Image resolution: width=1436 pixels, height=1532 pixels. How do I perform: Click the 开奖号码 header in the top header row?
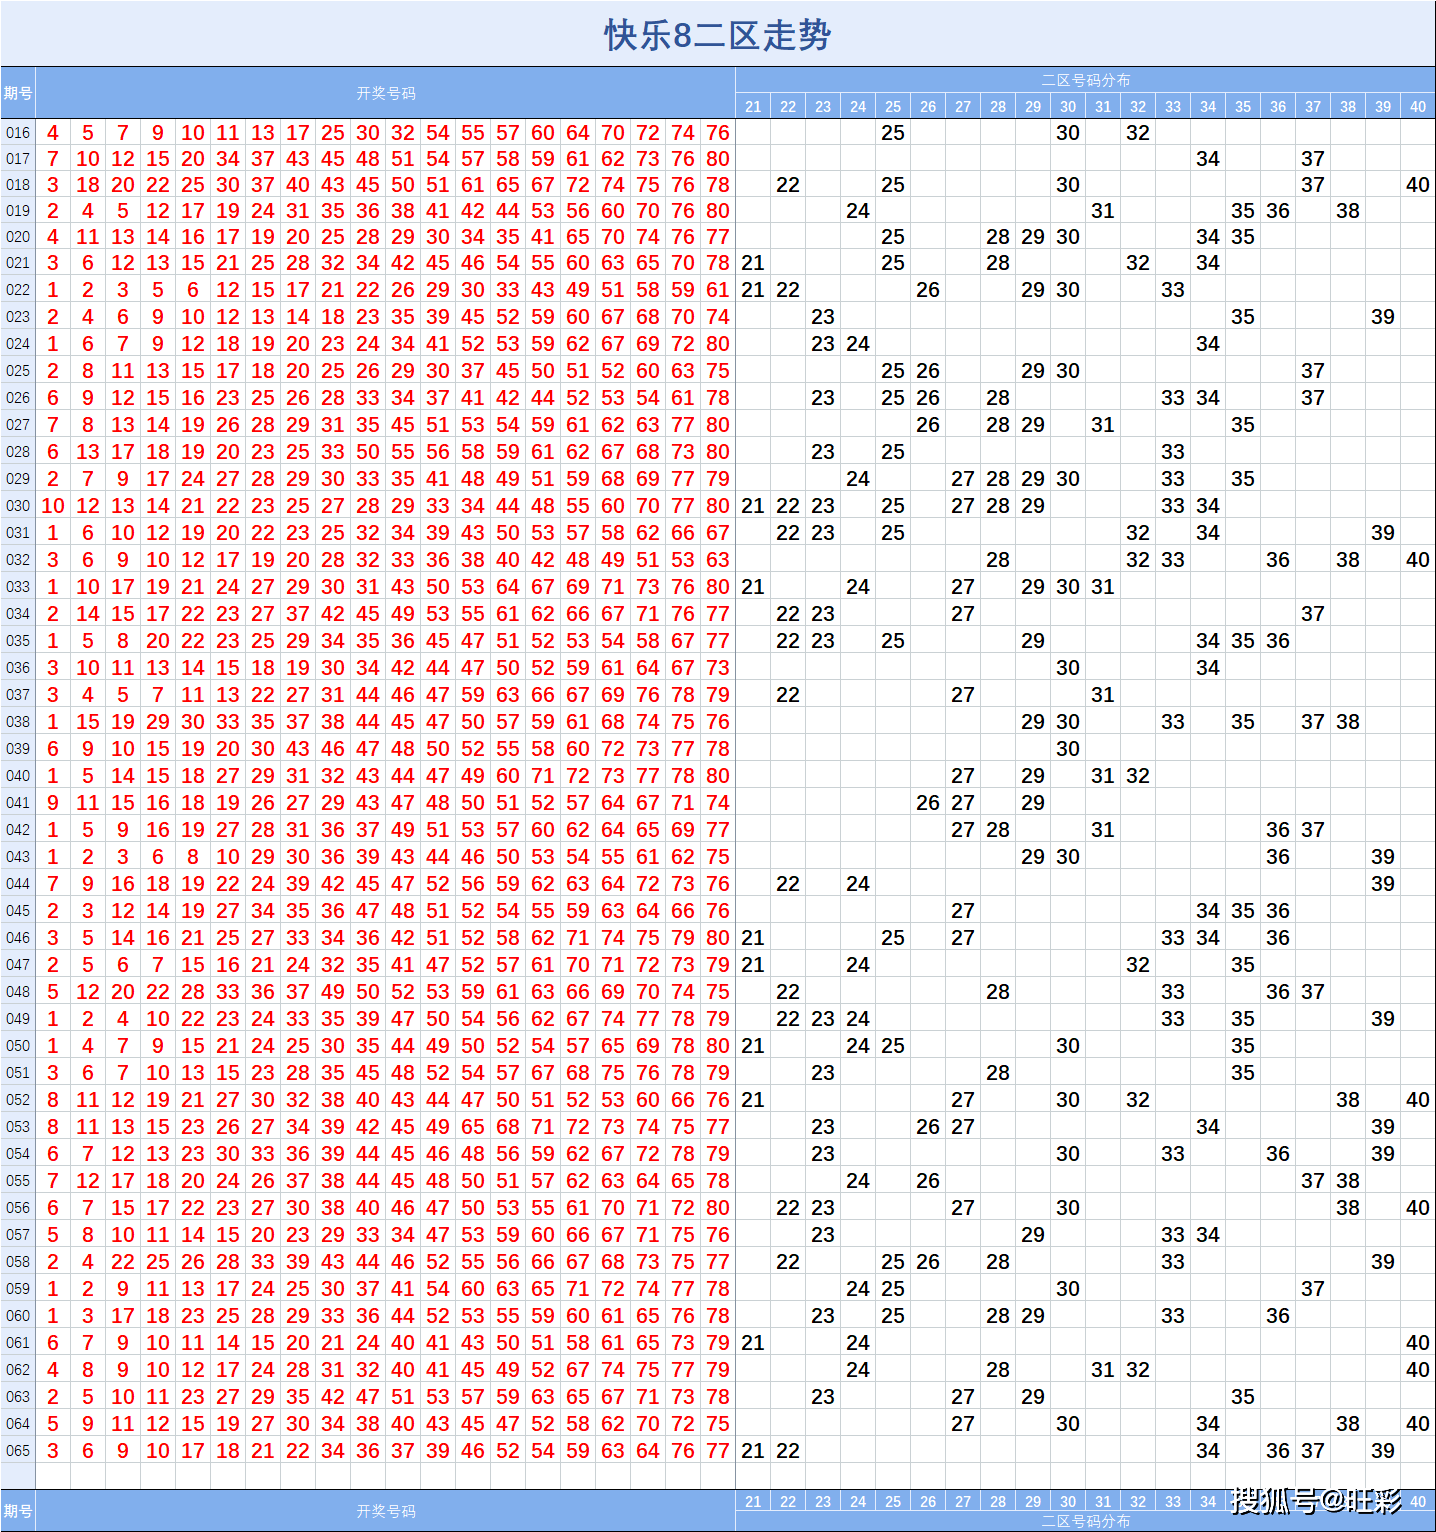click(386, 93)
